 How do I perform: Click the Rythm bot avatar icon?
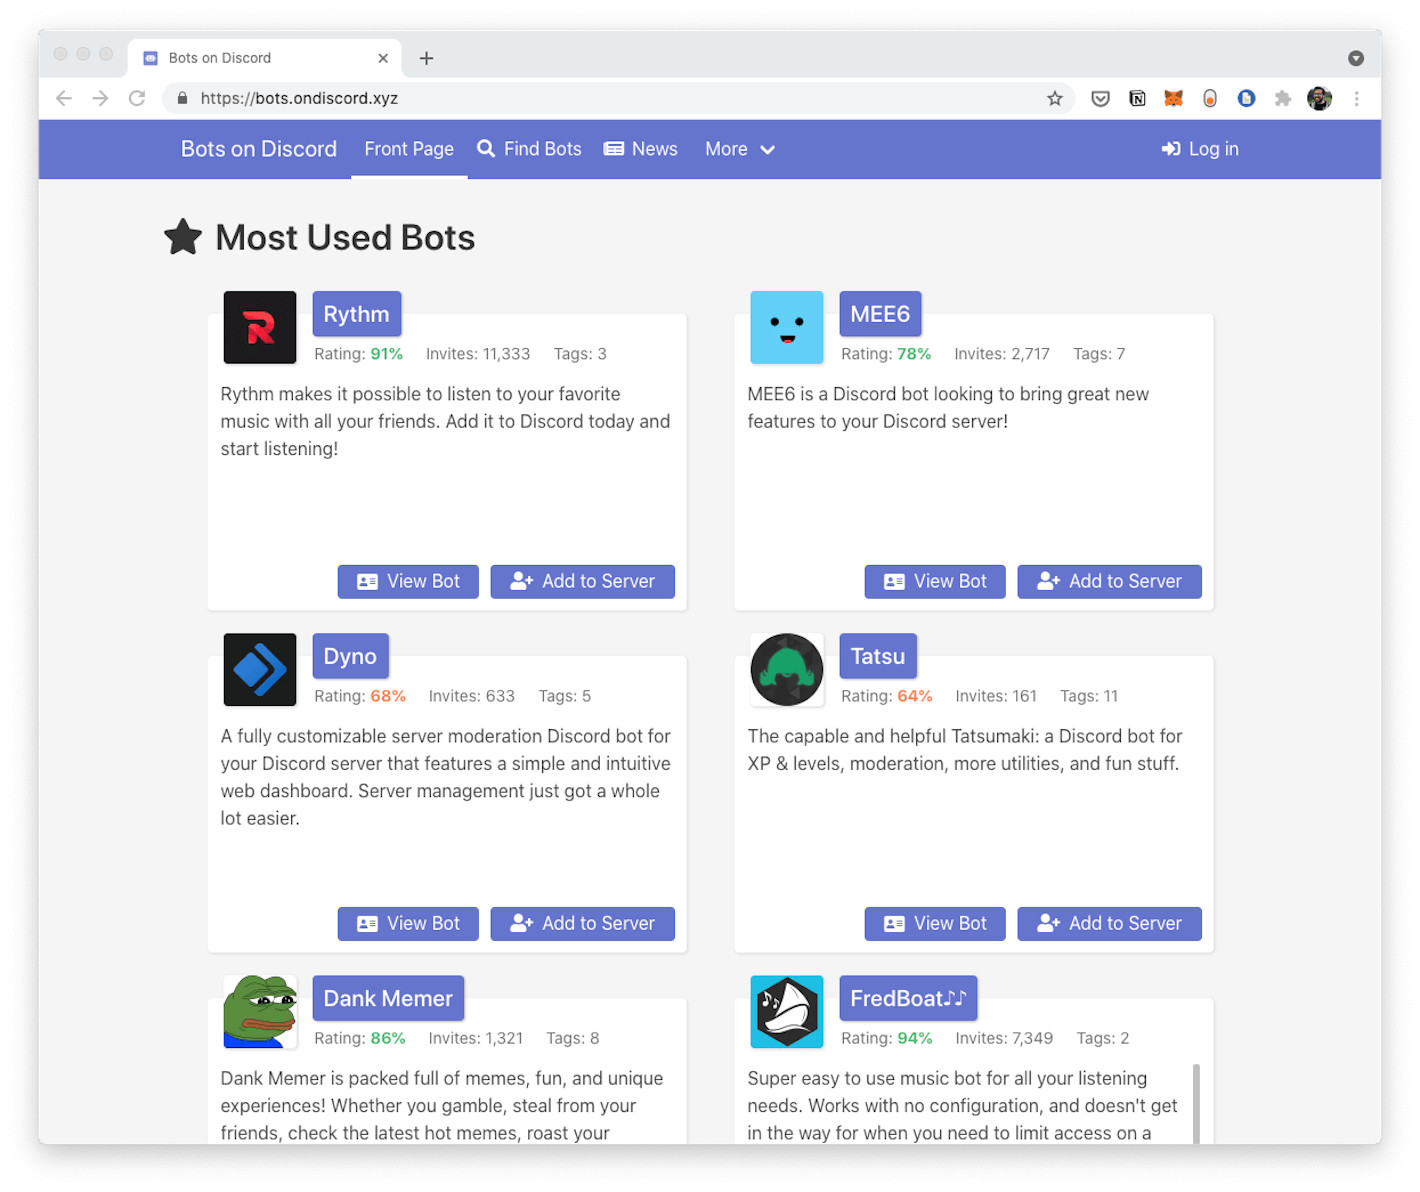259,327
